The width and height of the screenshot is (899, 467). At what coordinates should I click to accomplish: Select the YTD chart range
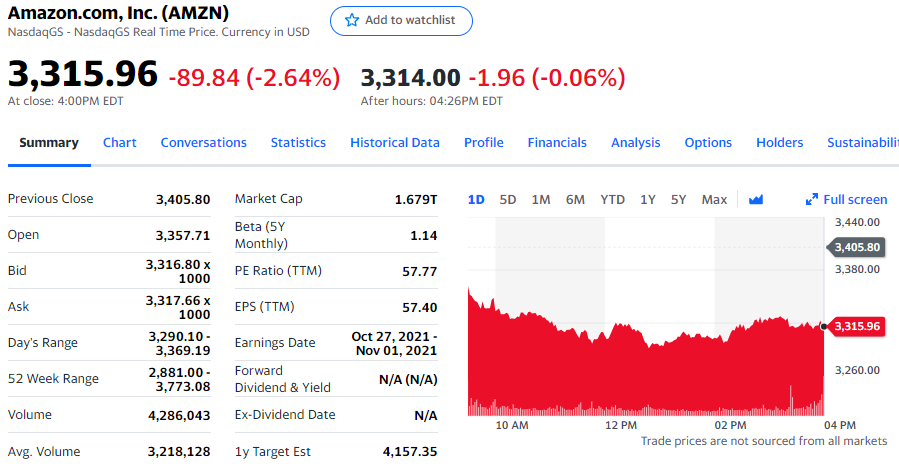(x=612, y=200)
